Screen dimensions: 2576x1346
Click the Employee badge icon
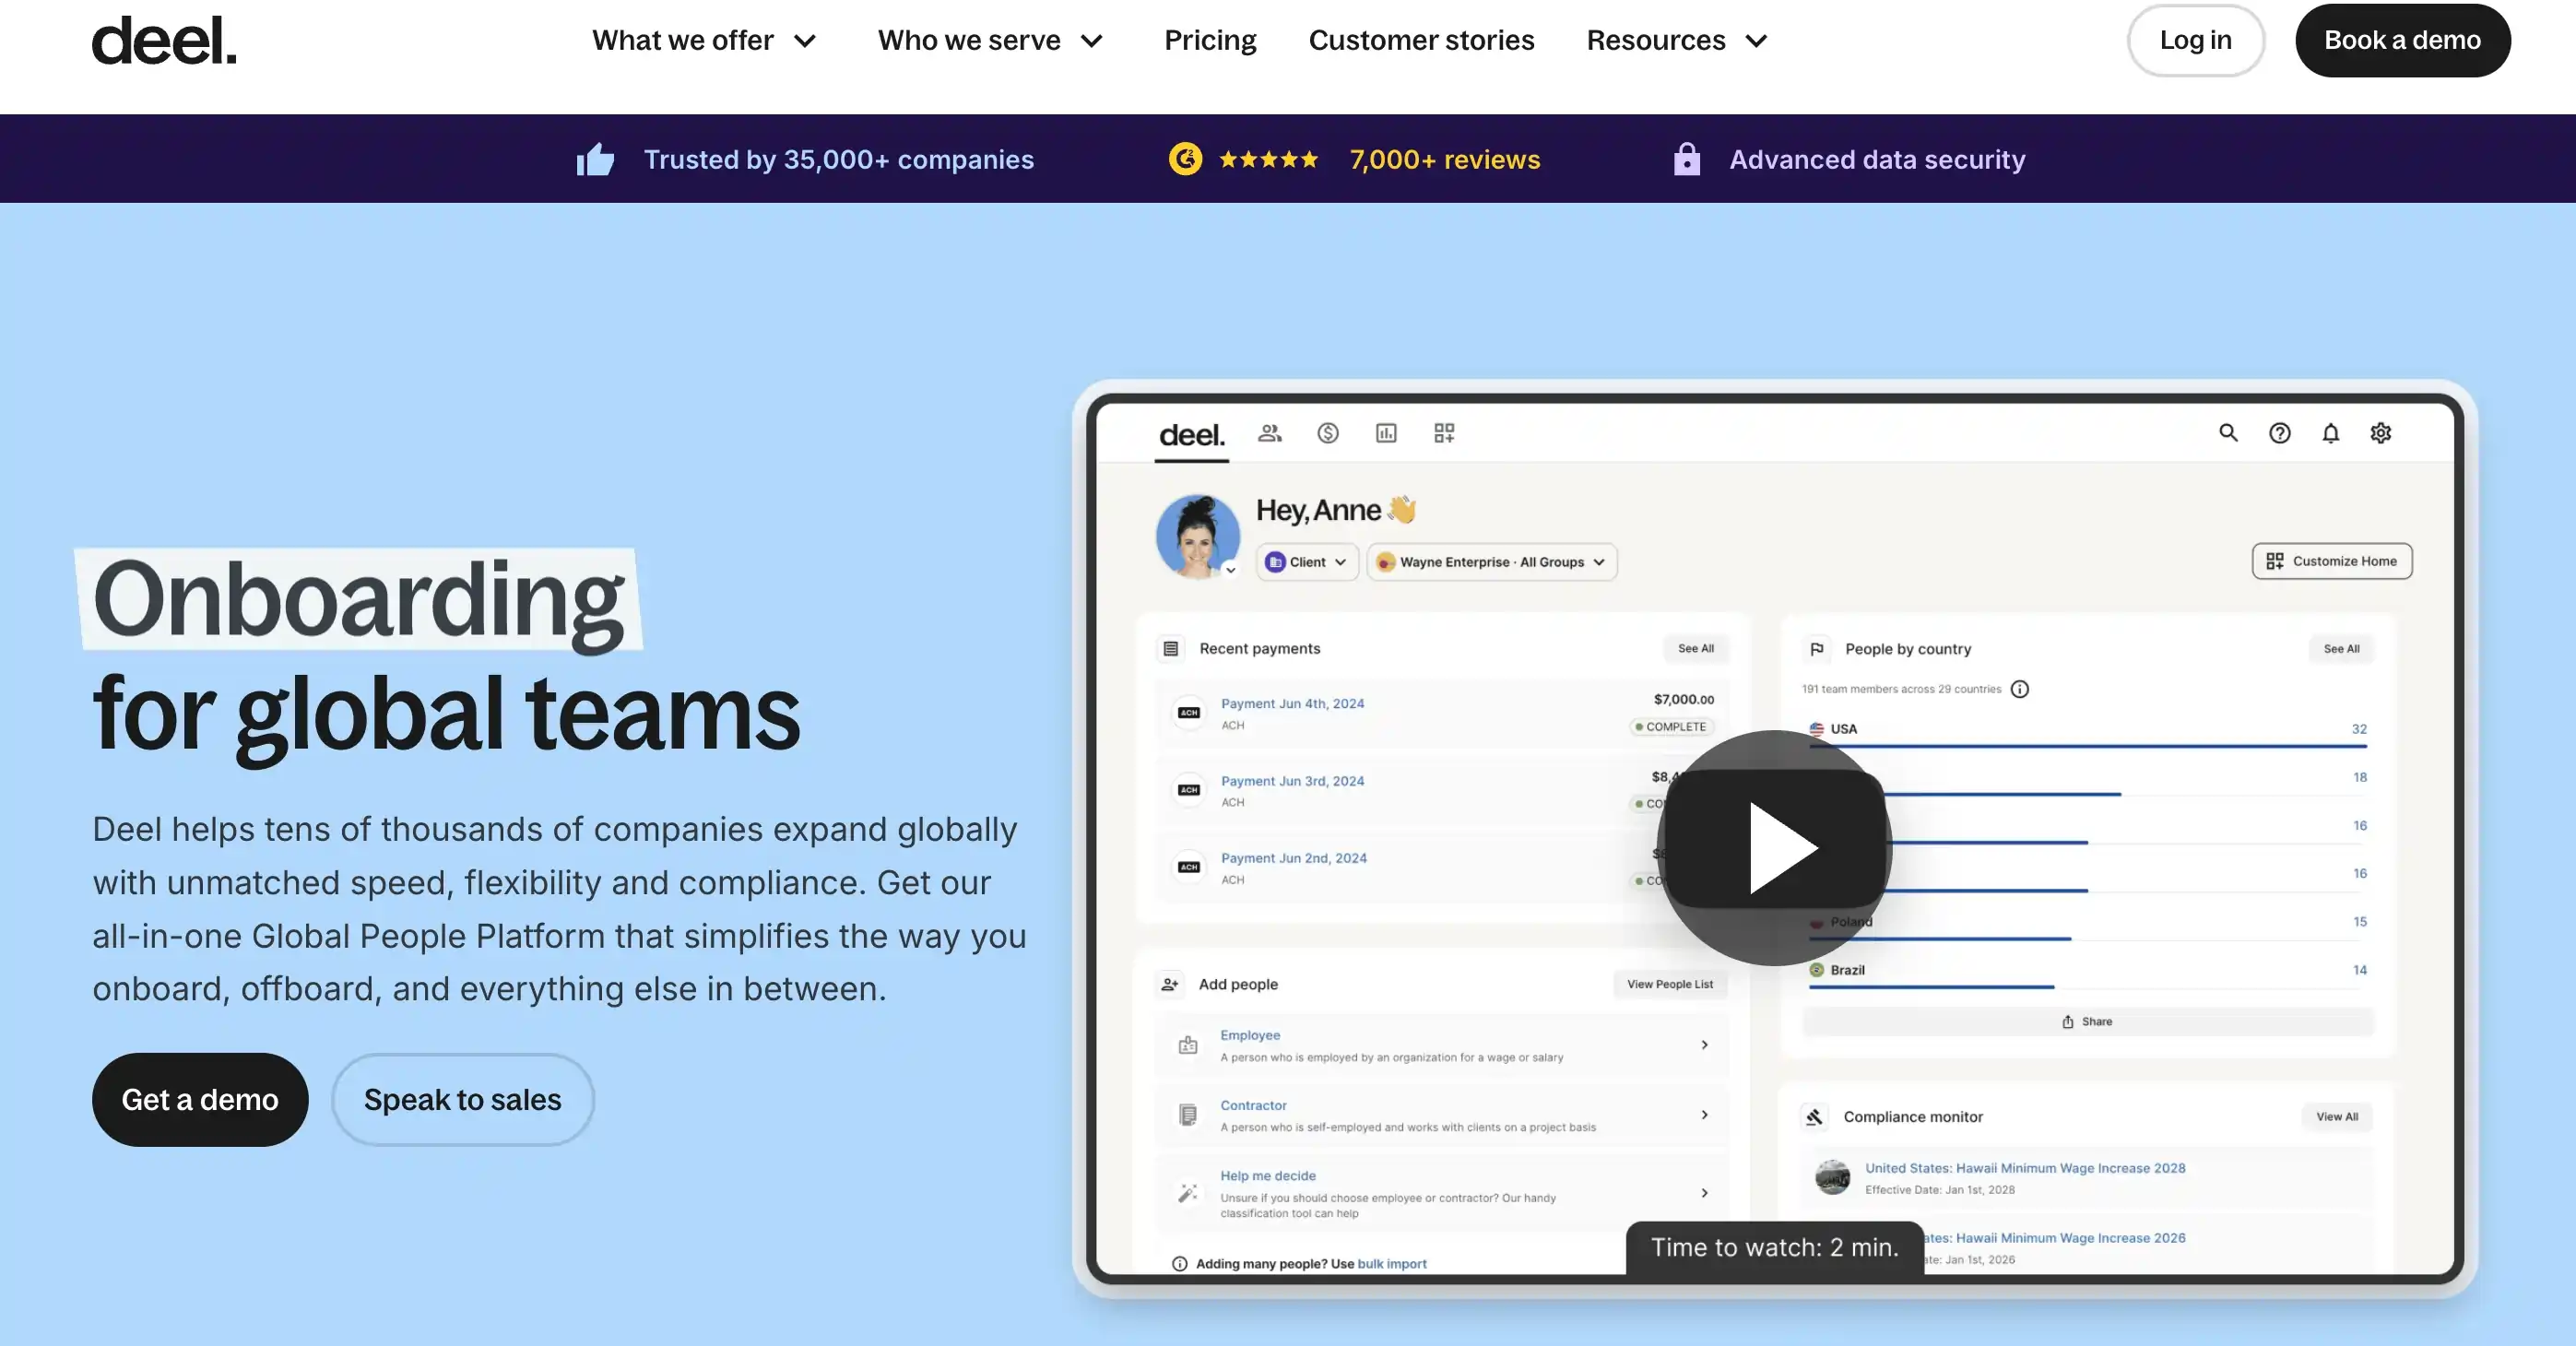tap(1188, 1045)
